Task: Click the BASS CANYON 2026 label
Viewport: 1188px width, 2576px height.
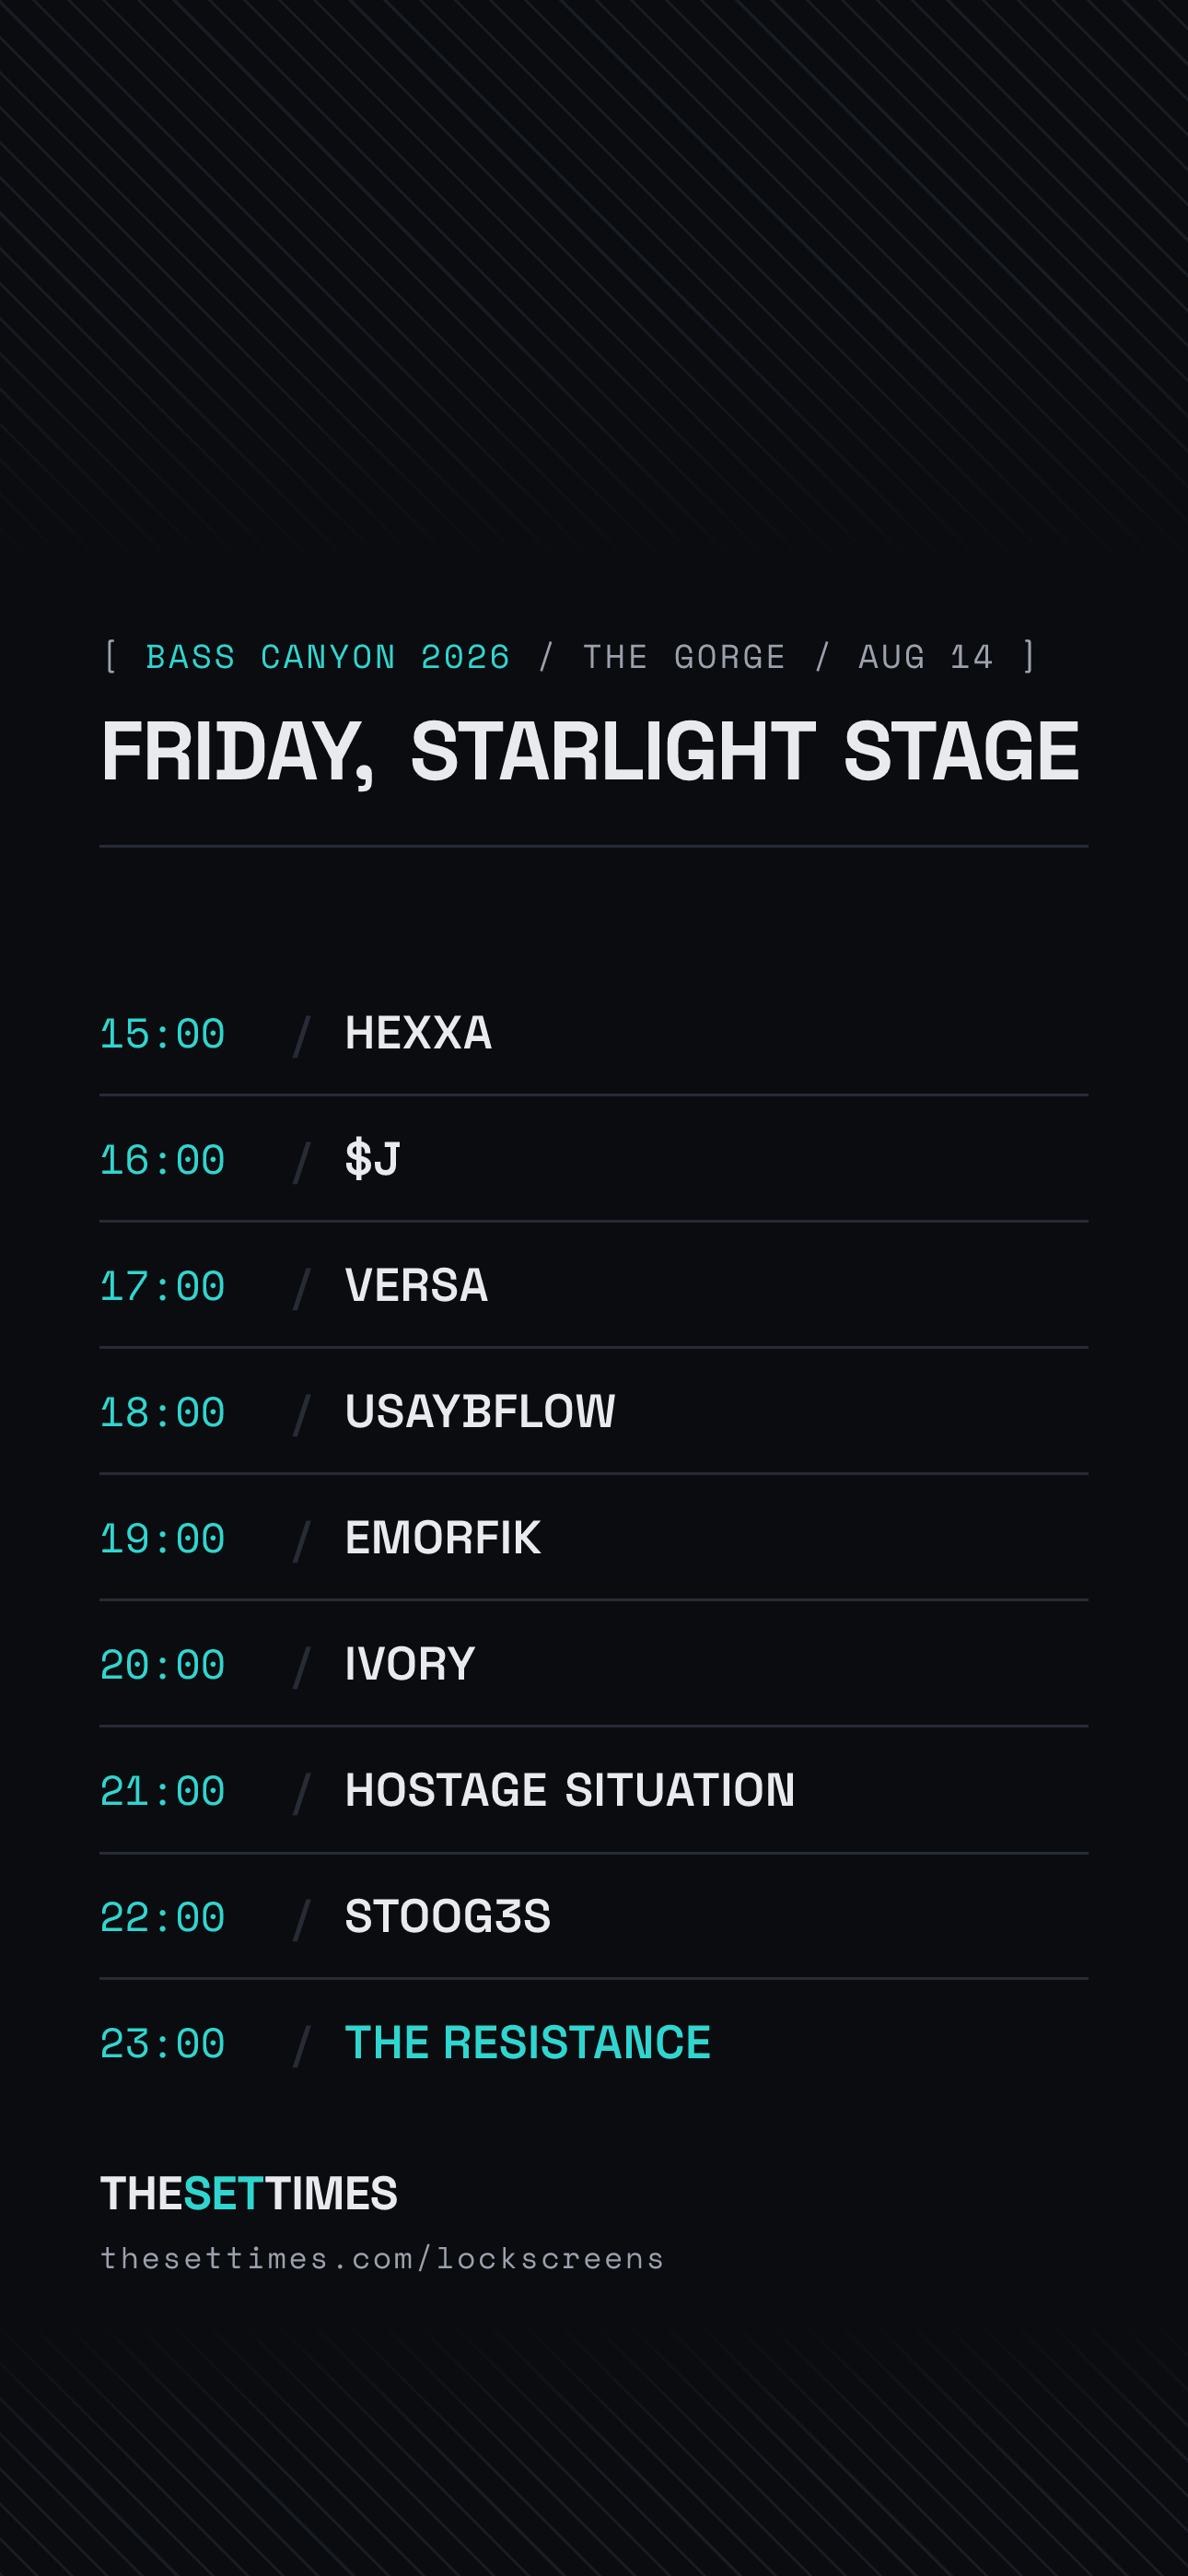Action: (x=328, y=657)
